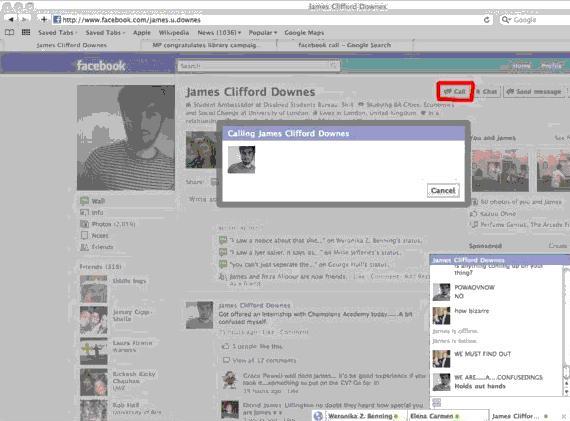Click the caller thumbnail in the calling dialog

click(x=241, y=159)
